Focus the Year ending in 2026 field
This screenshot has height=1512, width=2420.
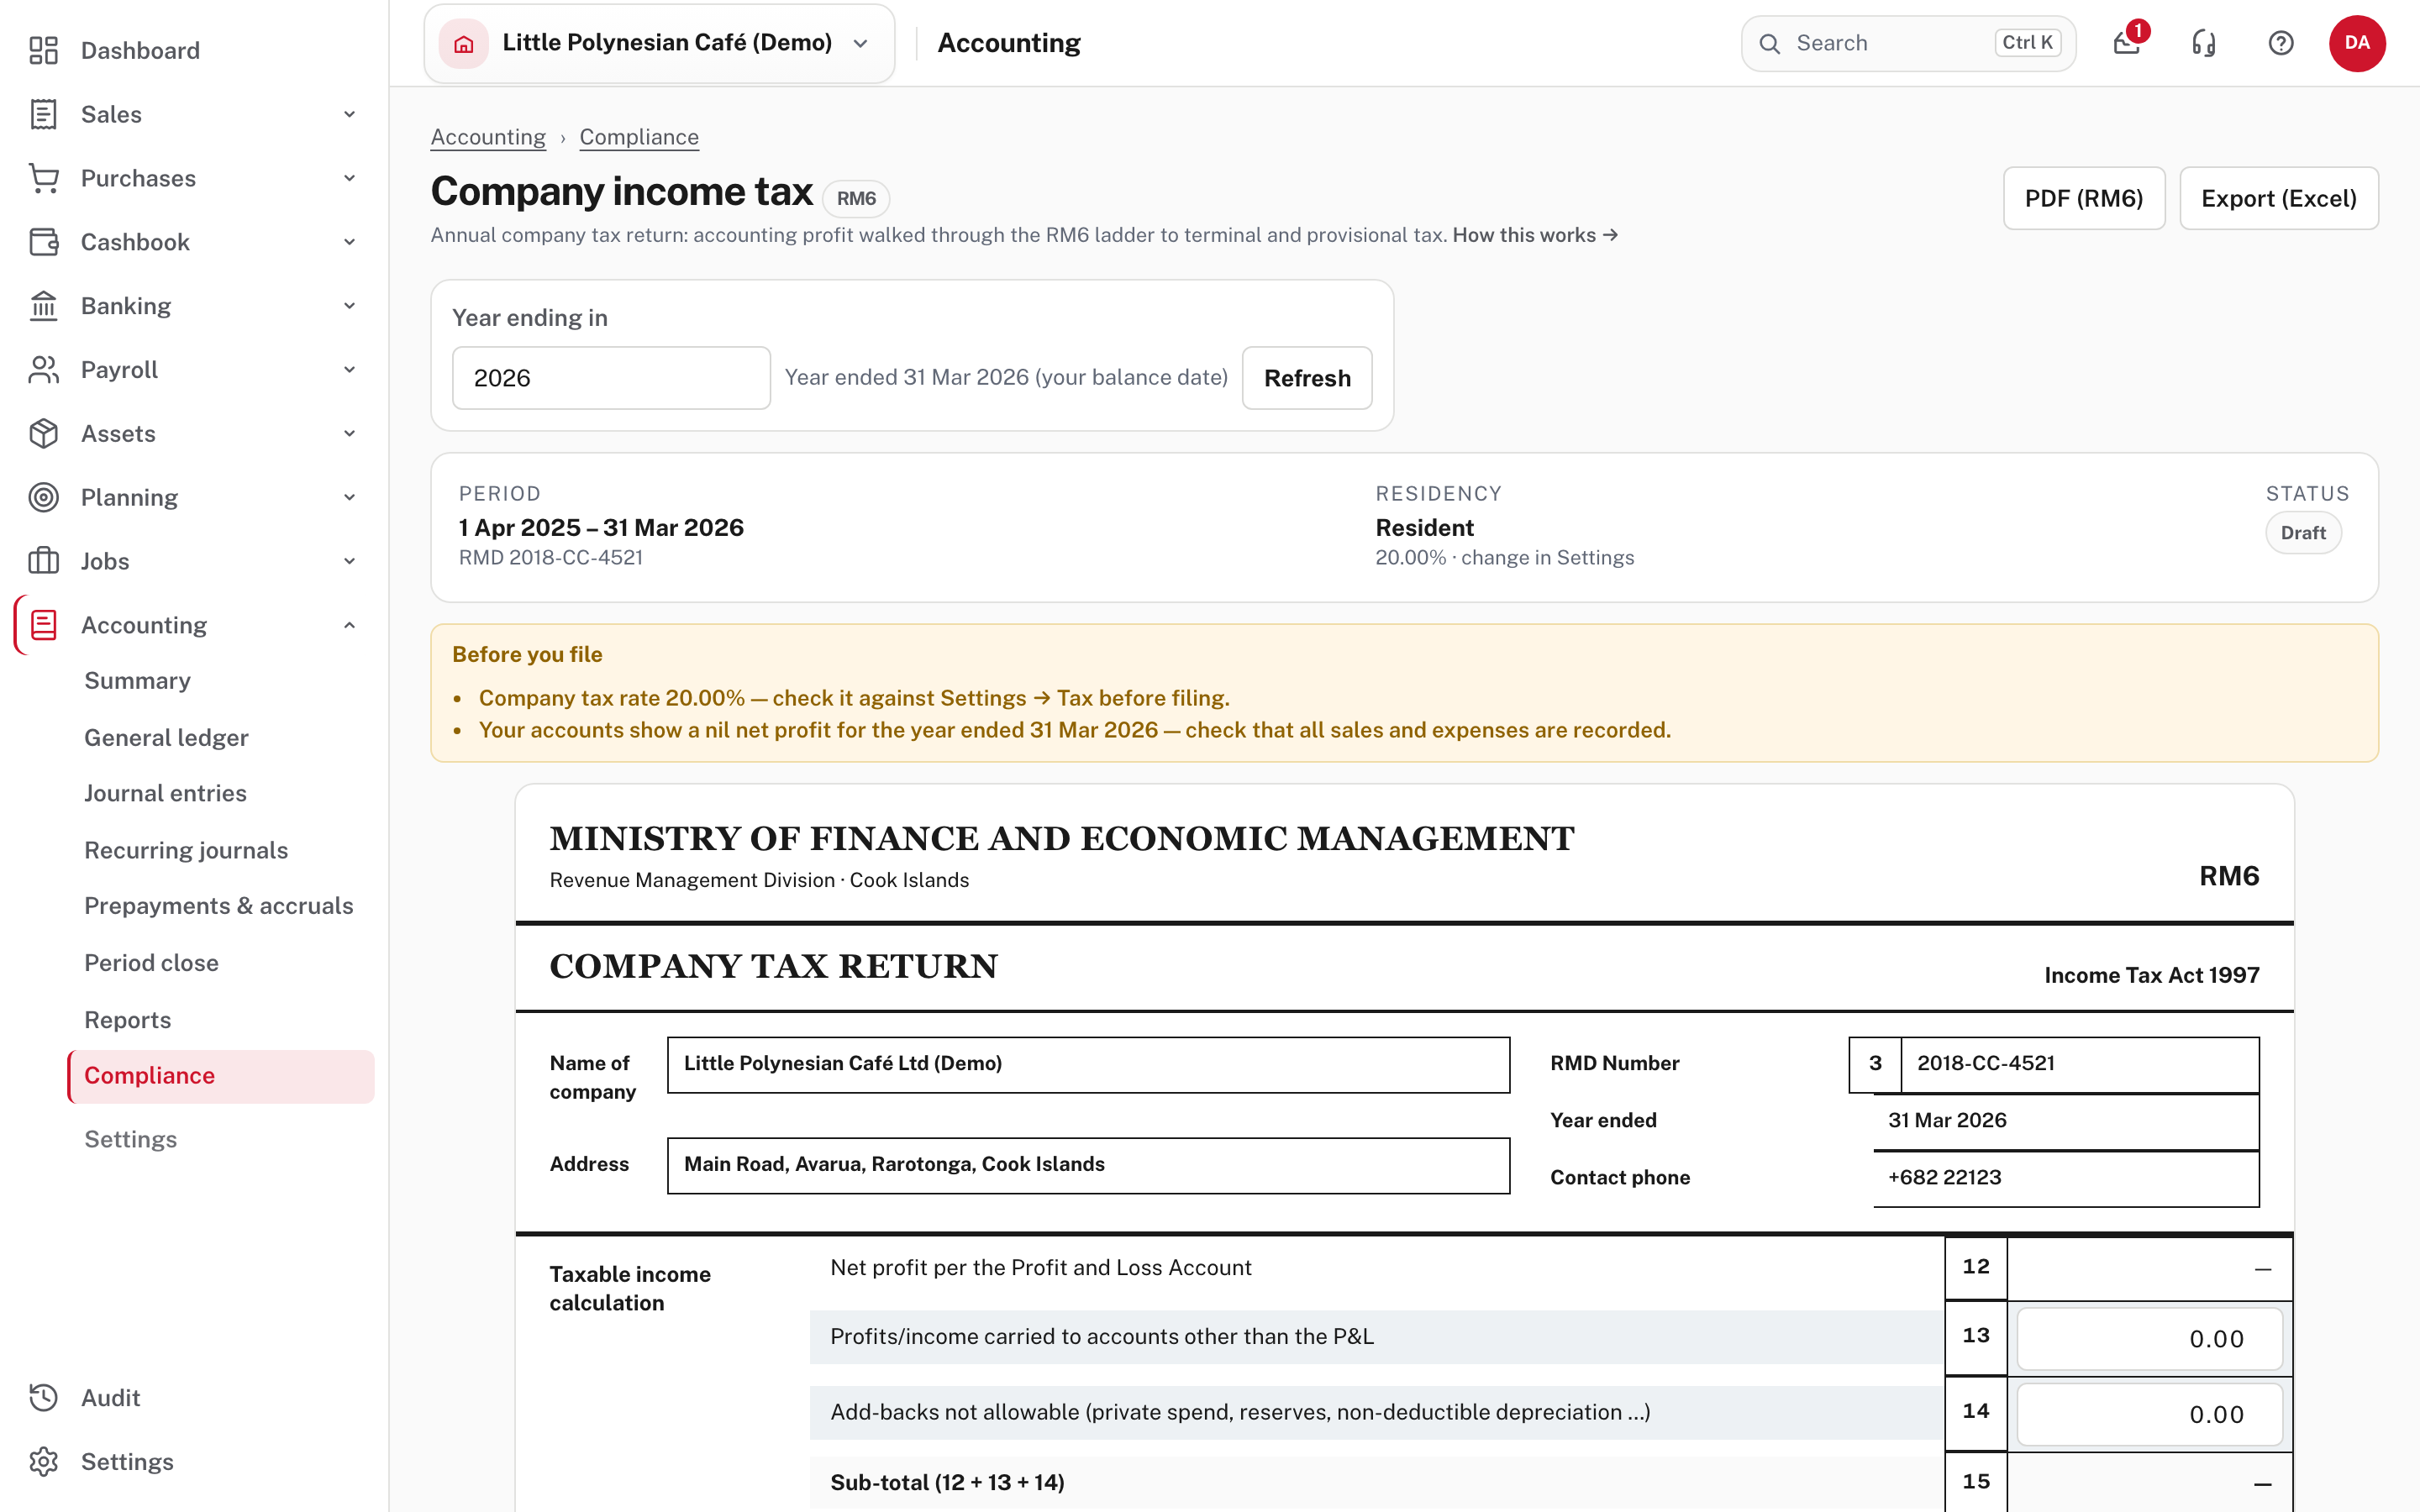pos(611,378)
